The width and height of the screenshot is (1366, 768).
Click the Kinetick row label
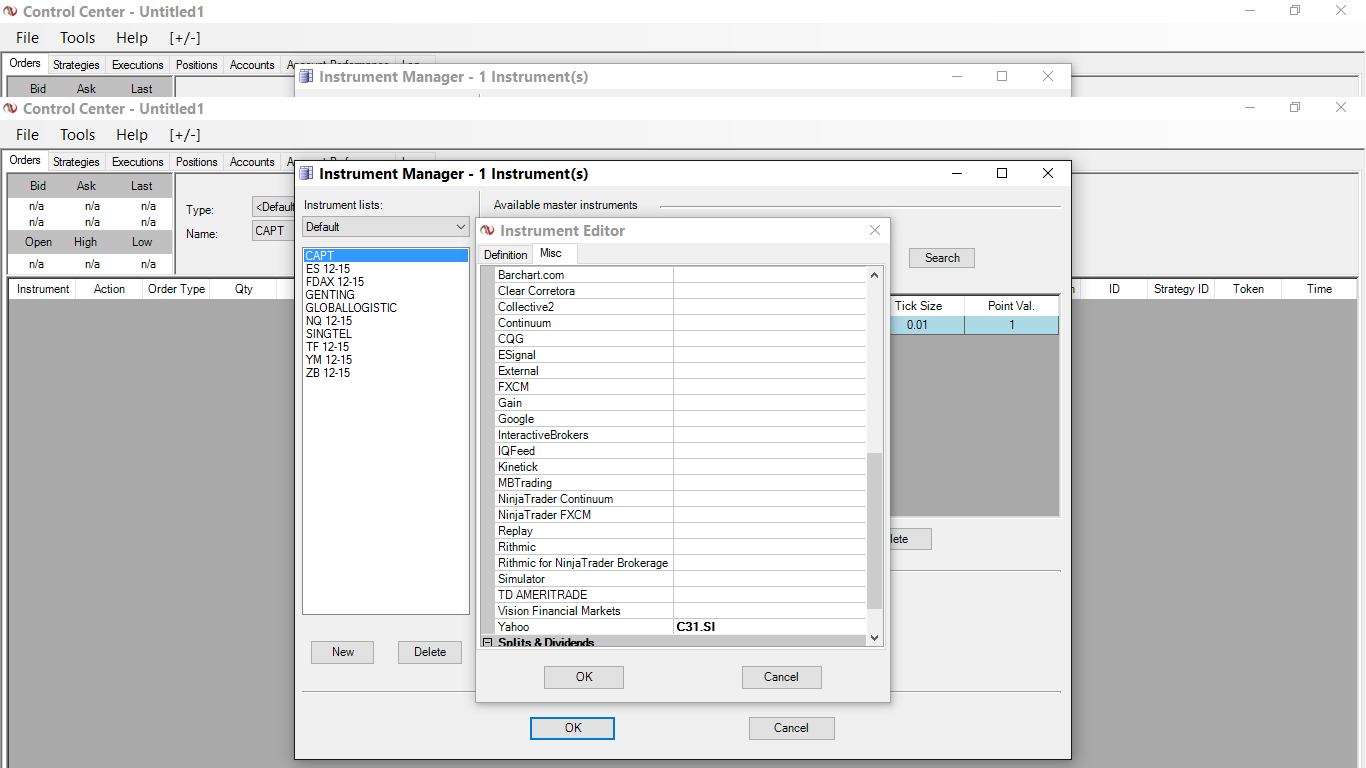pos(518,467)
